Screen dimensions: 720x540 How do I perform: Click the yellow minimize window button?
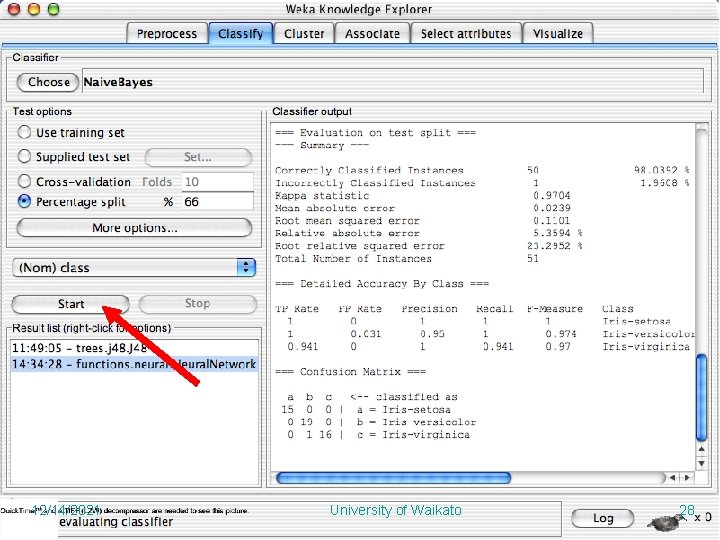[34, 9]
